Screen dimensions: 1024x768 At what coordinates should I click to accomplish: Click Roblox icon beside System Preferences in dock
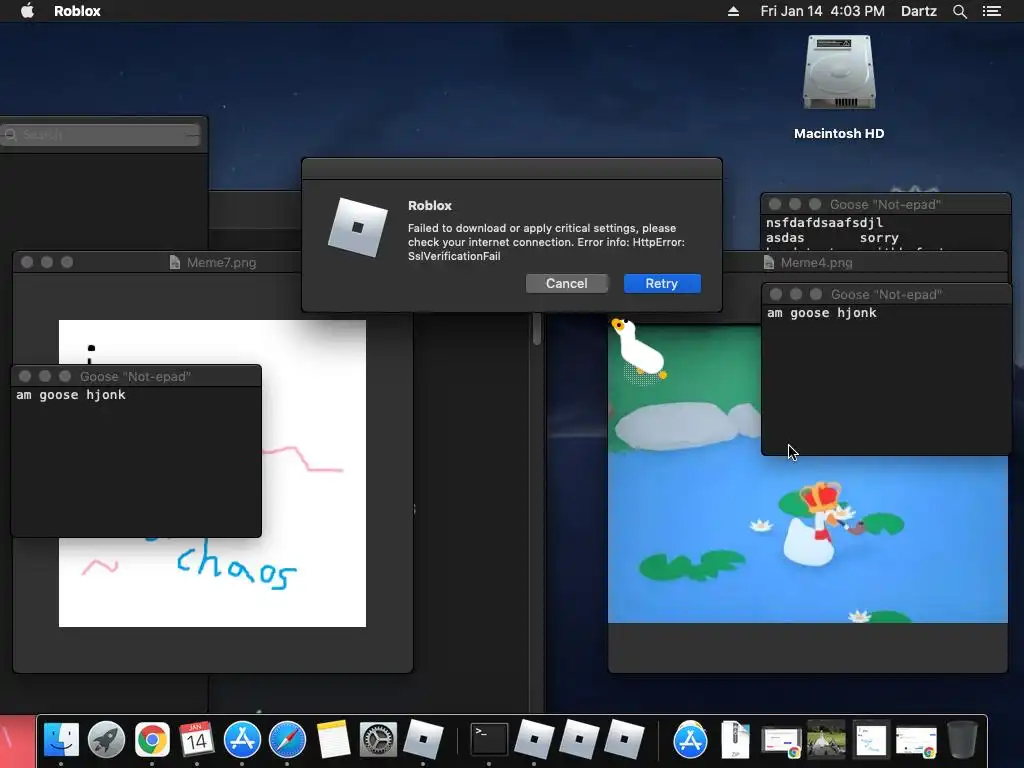(423, 740)
